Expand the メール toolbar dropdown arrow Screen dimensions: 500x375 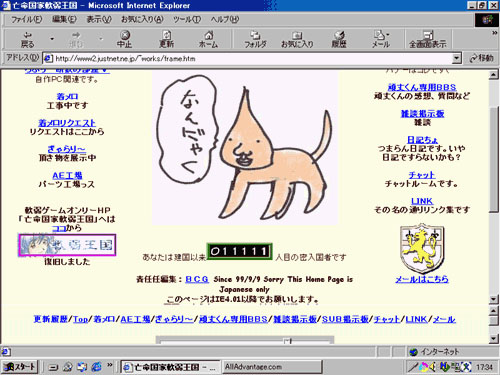click(x=388, y=35)
